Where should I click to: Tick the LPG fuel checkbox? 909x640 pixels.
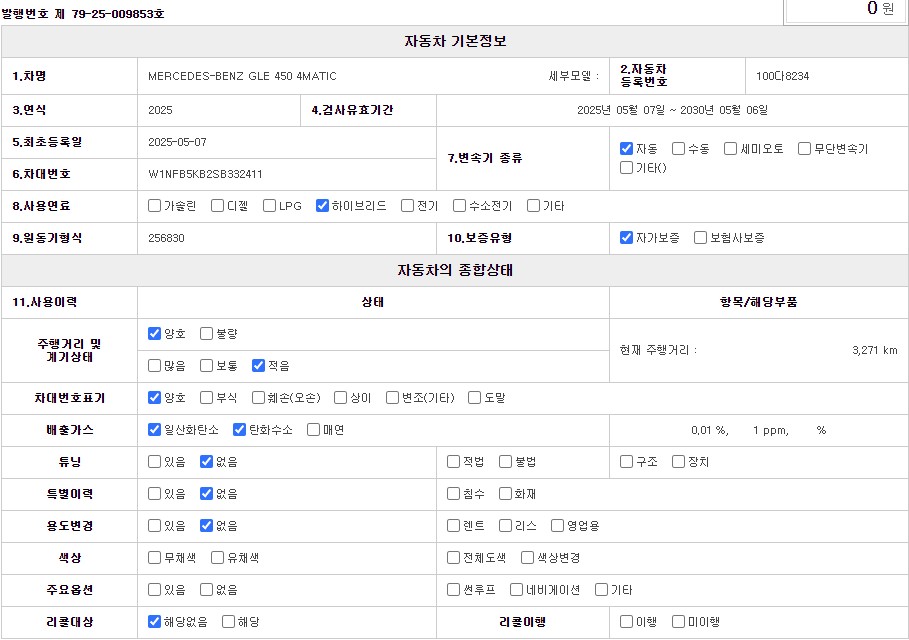click(270, 206)
